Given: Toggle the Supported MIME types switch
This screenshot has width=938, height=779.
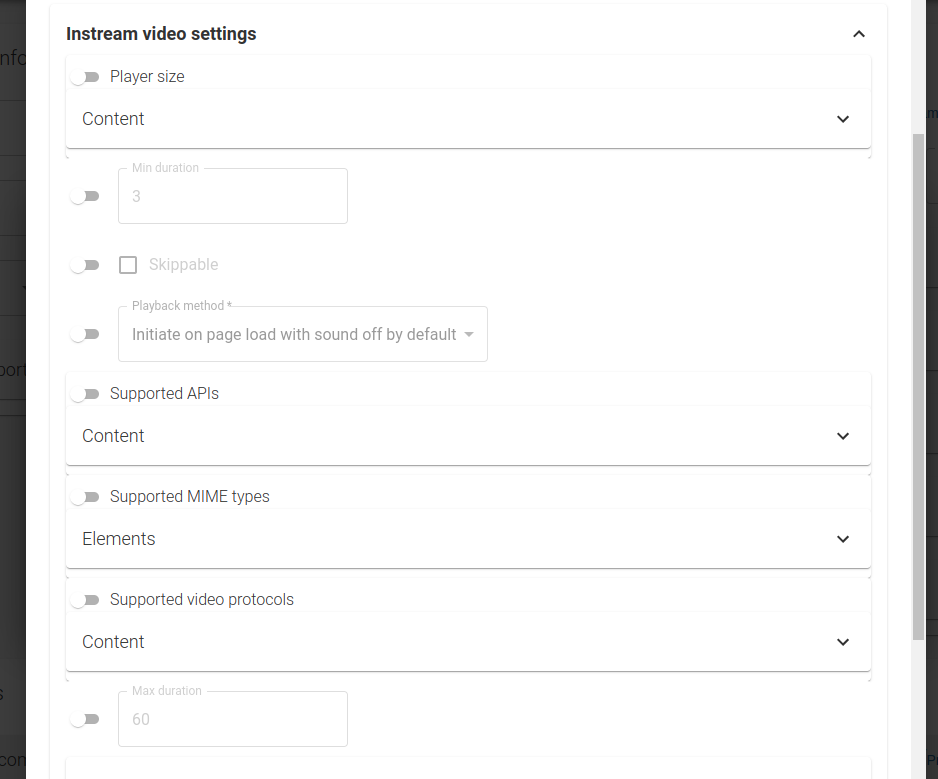Looking at the screenshot, I should tap(85, 497).
